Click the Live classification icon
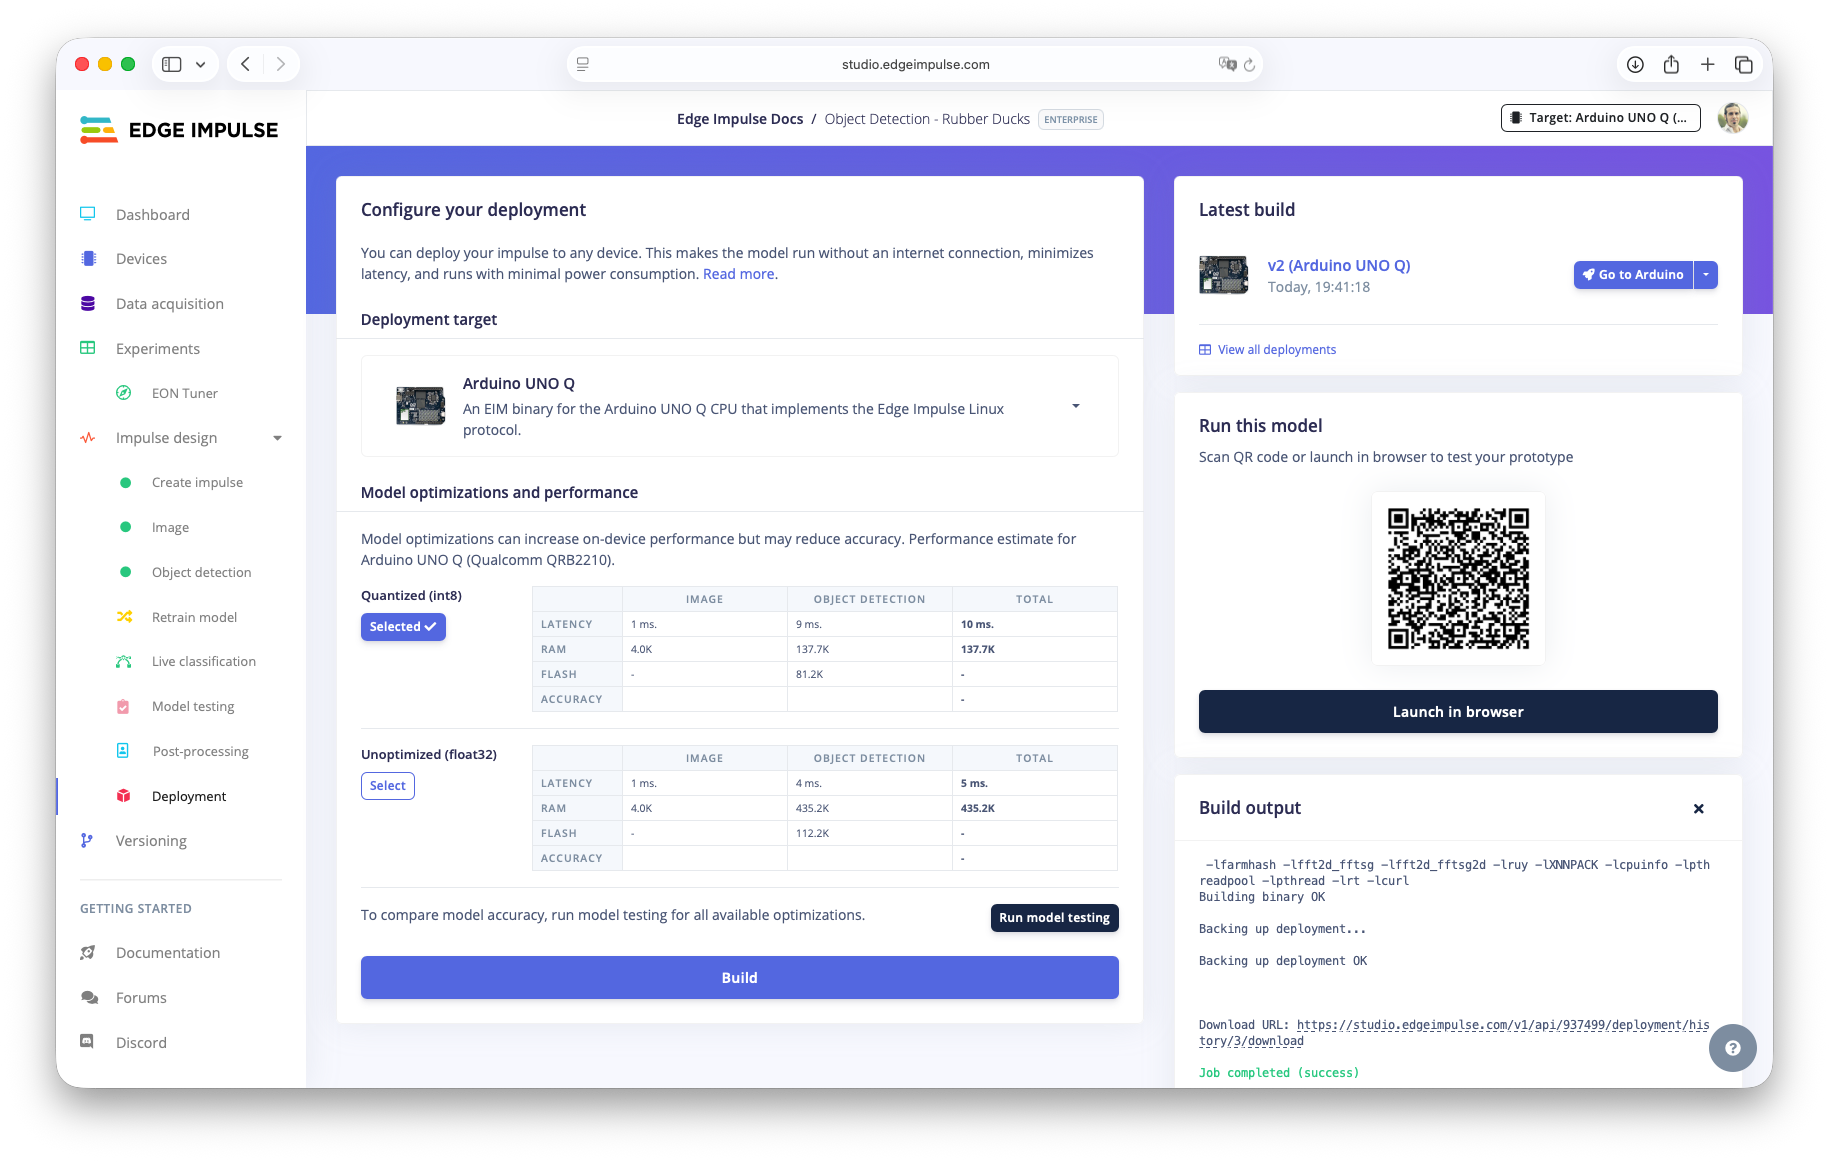 click(x=124, y=661)
